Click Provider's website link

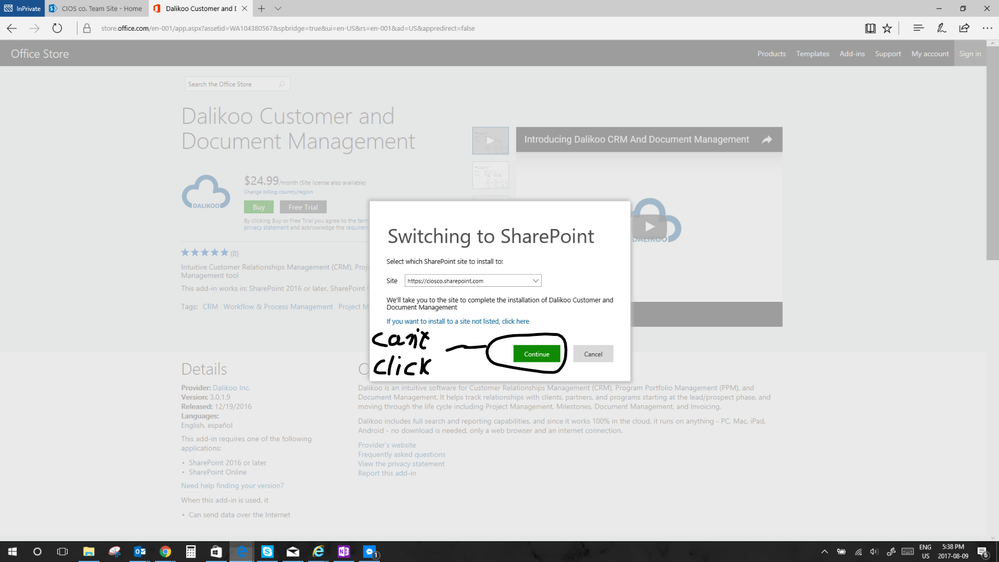[x=387, y=445]
